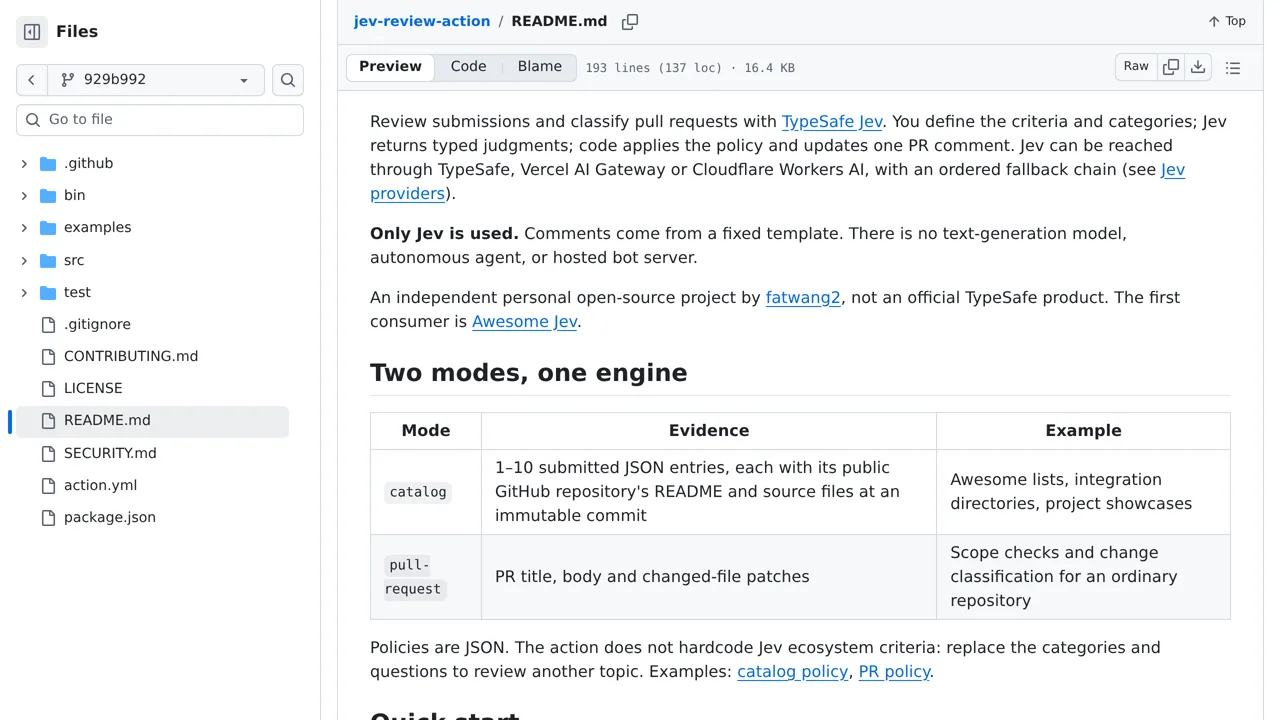This screenshot has height=720, width=1280.
Task: Open the jev-review-action breadcrumb link
Action: pos(422,21)
